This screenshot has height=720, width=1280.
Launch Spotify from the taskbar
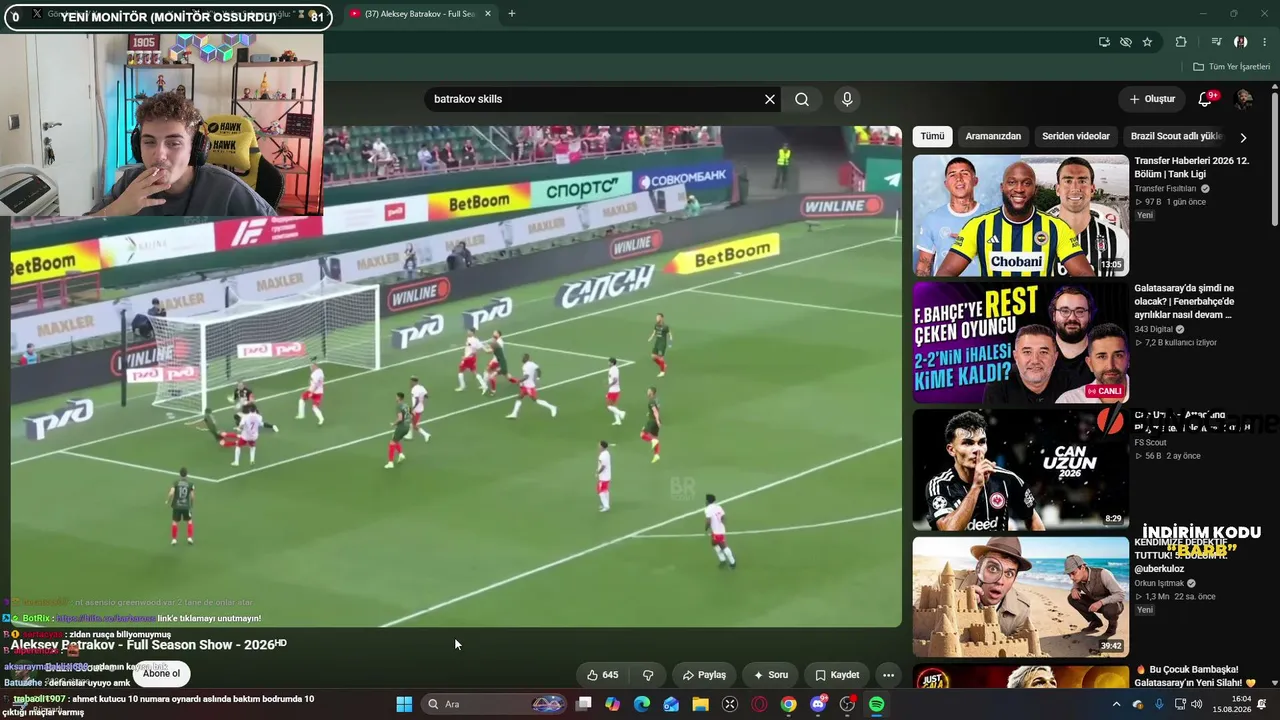point(876,704)
